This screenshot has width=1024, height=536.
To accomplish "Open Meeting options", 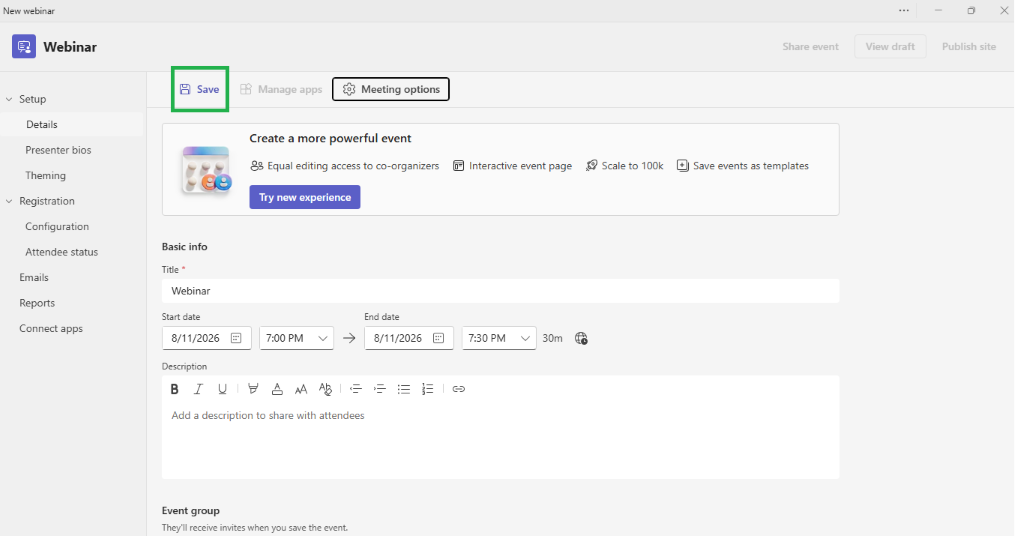I will click(x=391, y=89).
